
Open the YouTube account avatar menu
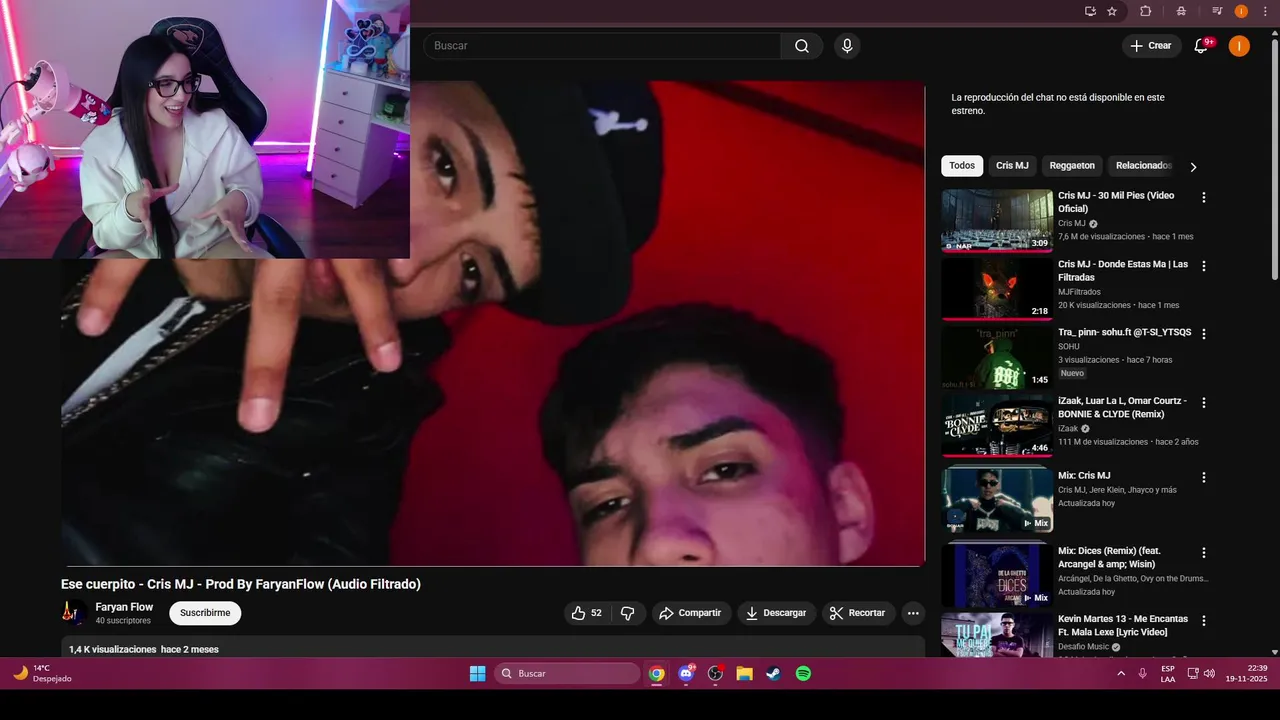pyautogui.click(x=1239, y=46)
